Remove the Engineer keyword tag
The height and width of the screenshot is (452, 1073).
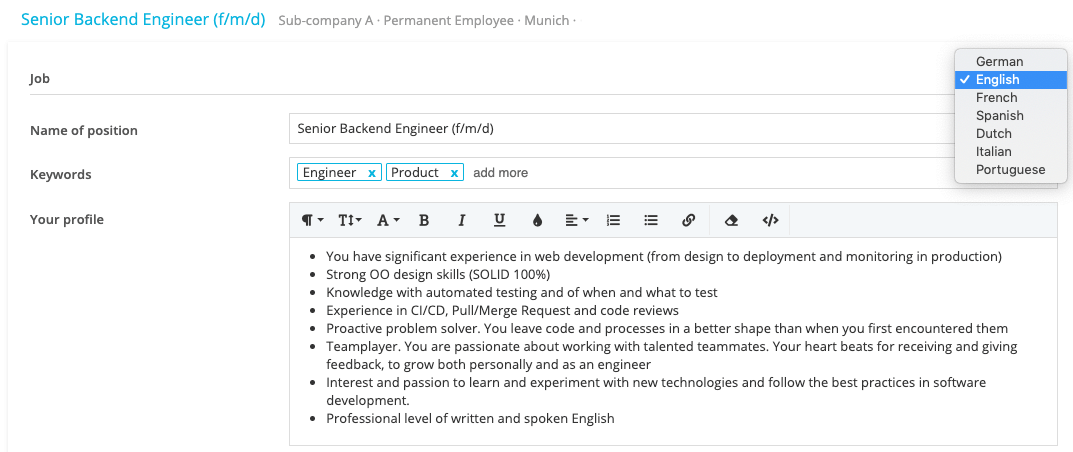coord(372,173)
